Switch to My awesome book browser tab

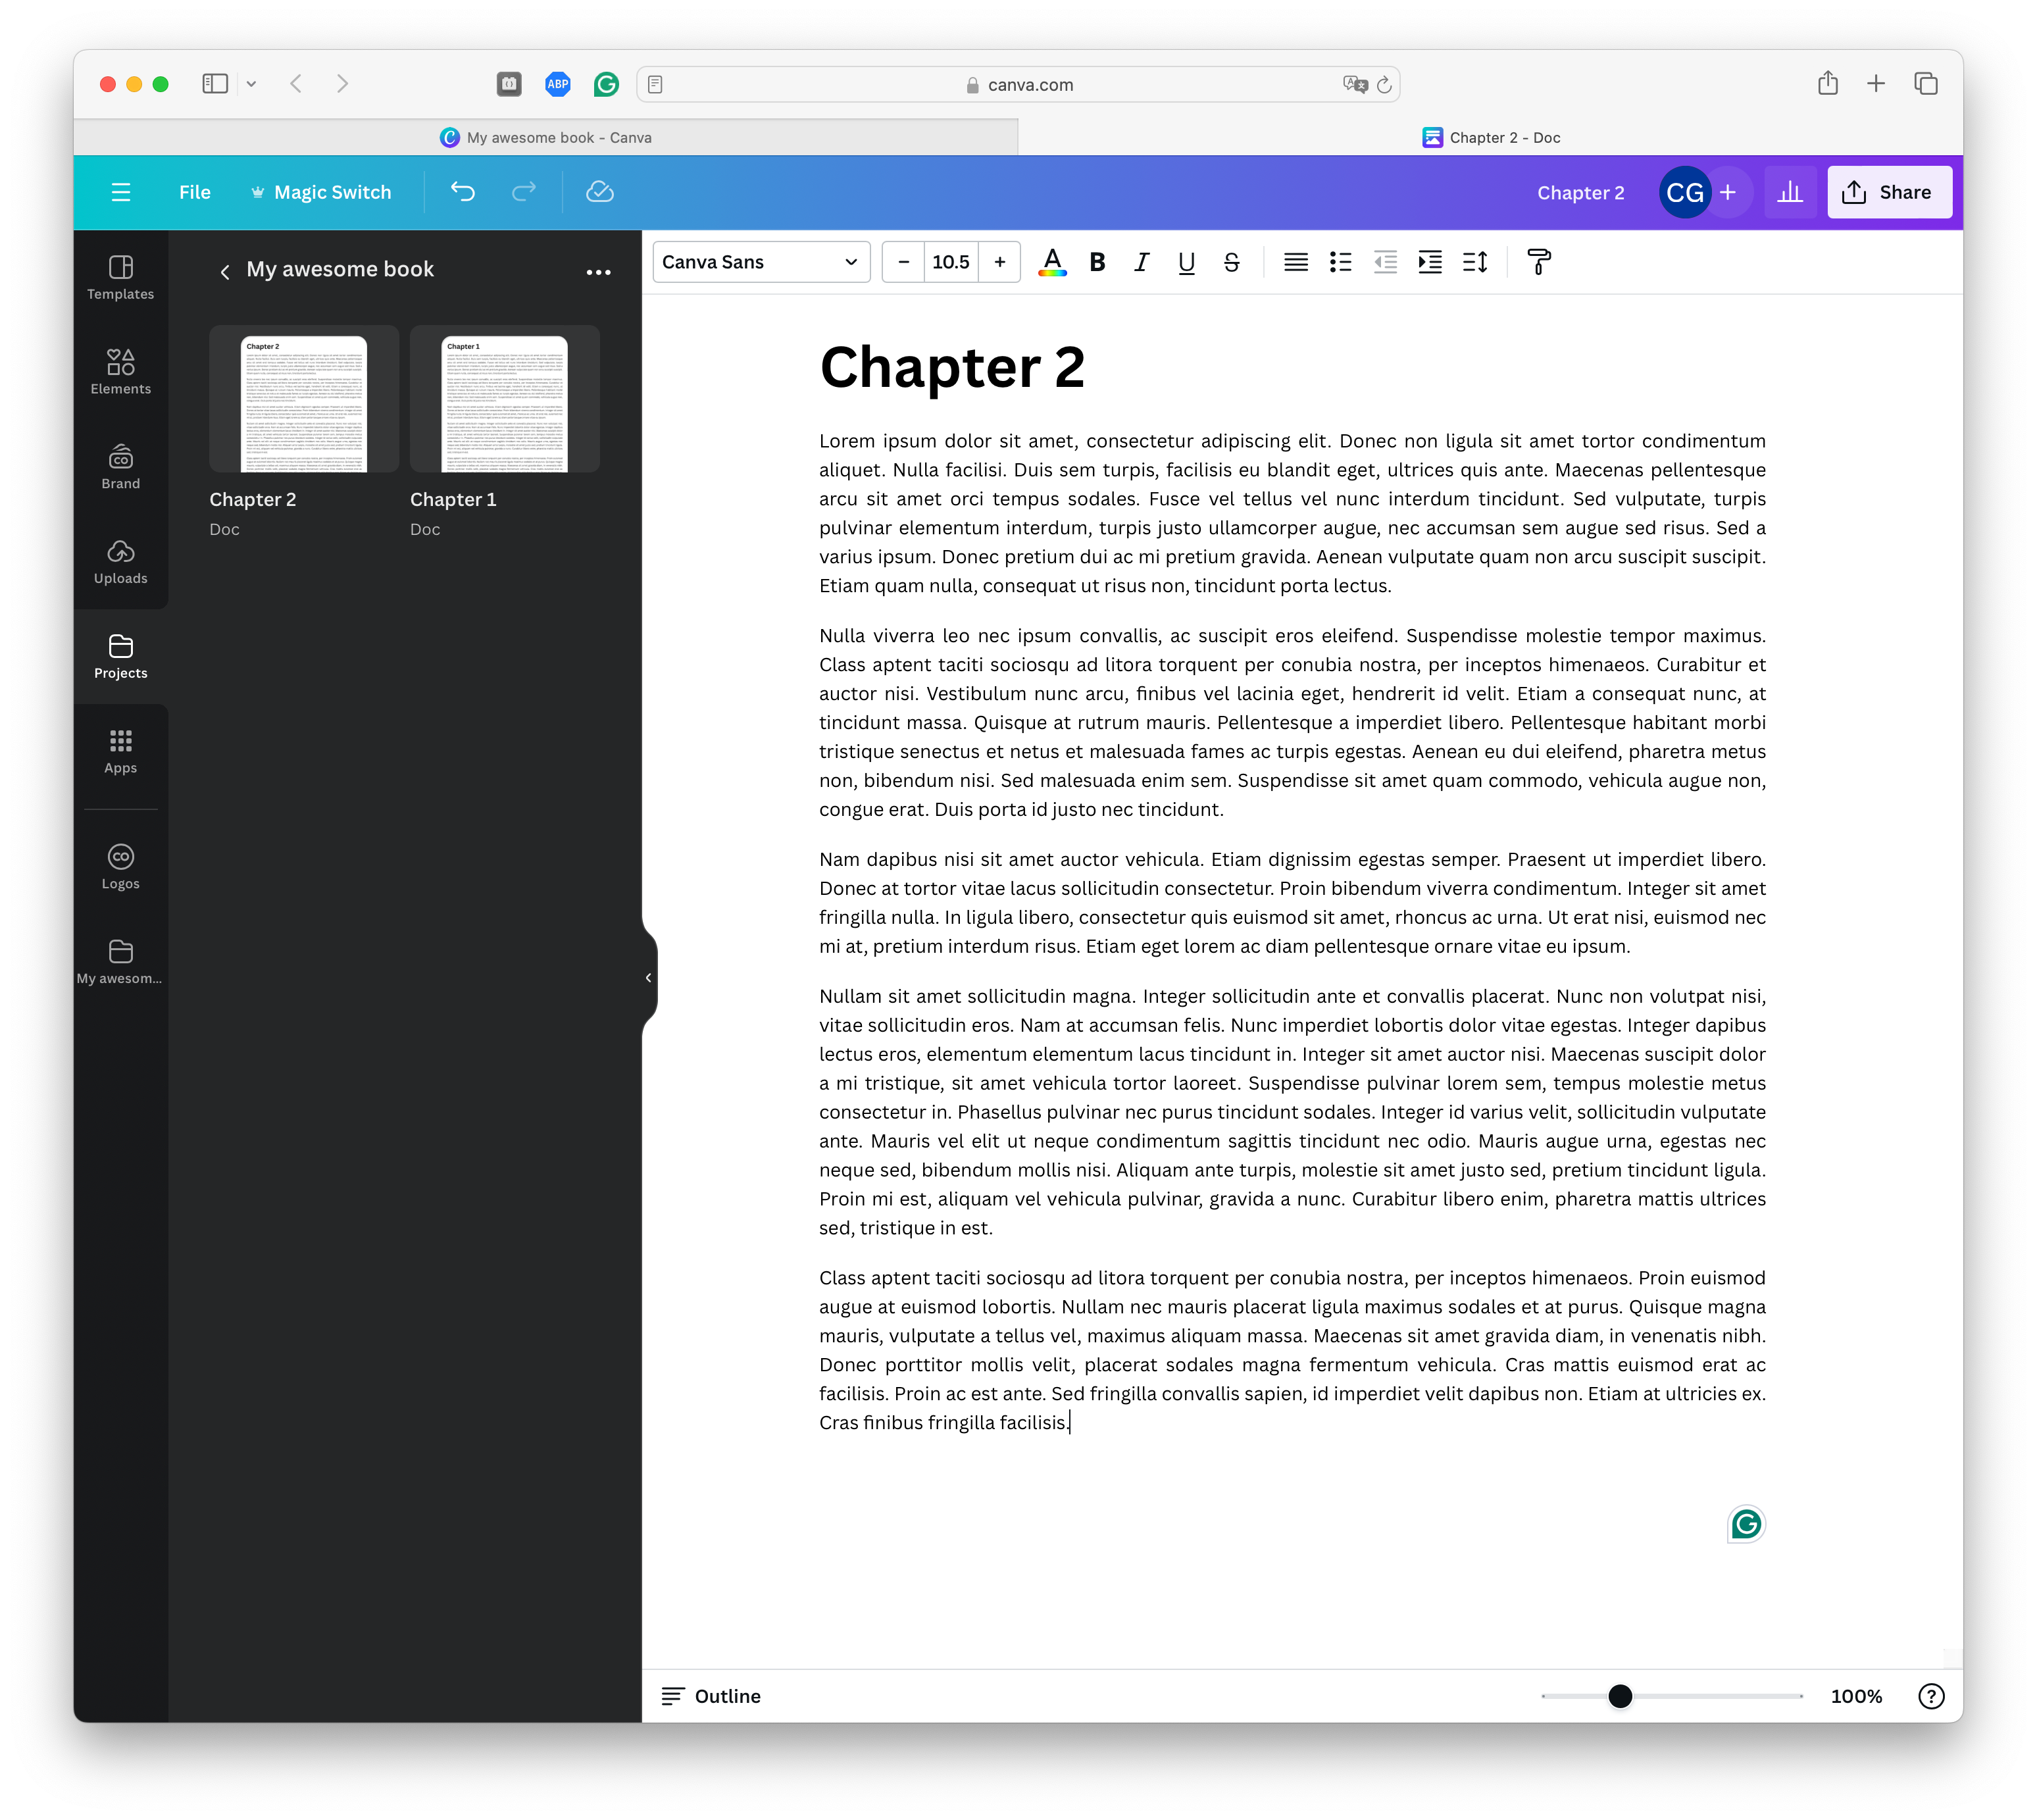(x=546, y=138)
